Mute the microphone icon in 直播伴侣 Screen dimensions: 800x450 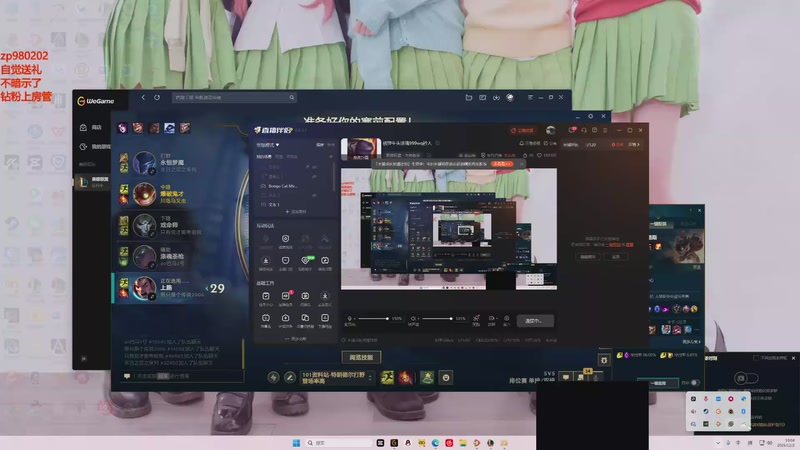tap(349, 318)
